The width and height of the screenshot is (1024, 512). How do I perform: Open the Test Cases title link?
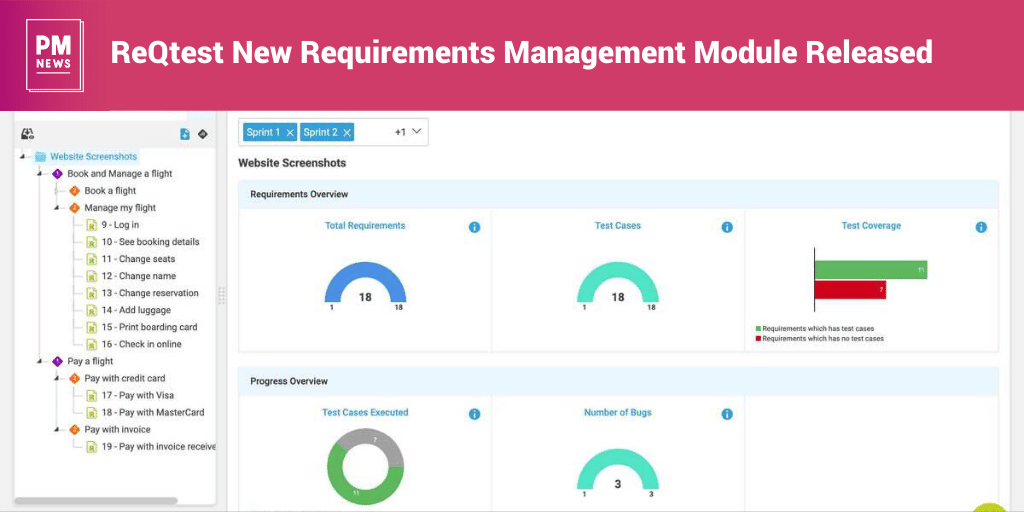[x=618, y=225]
